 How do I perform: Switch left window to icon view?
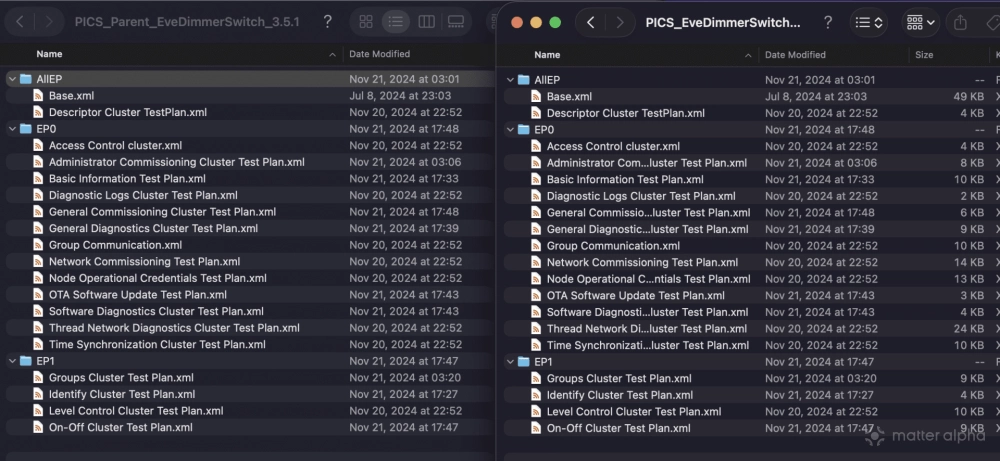[x=366, y=22]
